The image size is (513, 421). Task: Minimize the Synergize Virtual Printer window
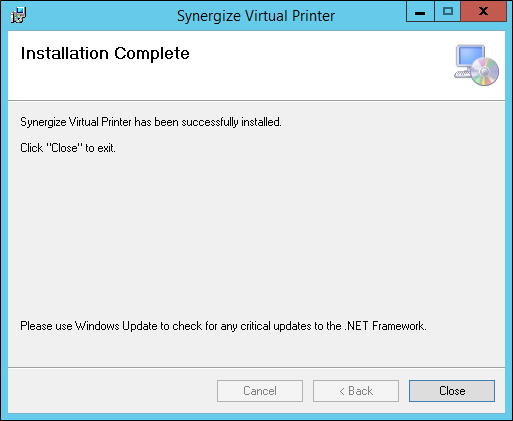420,12
